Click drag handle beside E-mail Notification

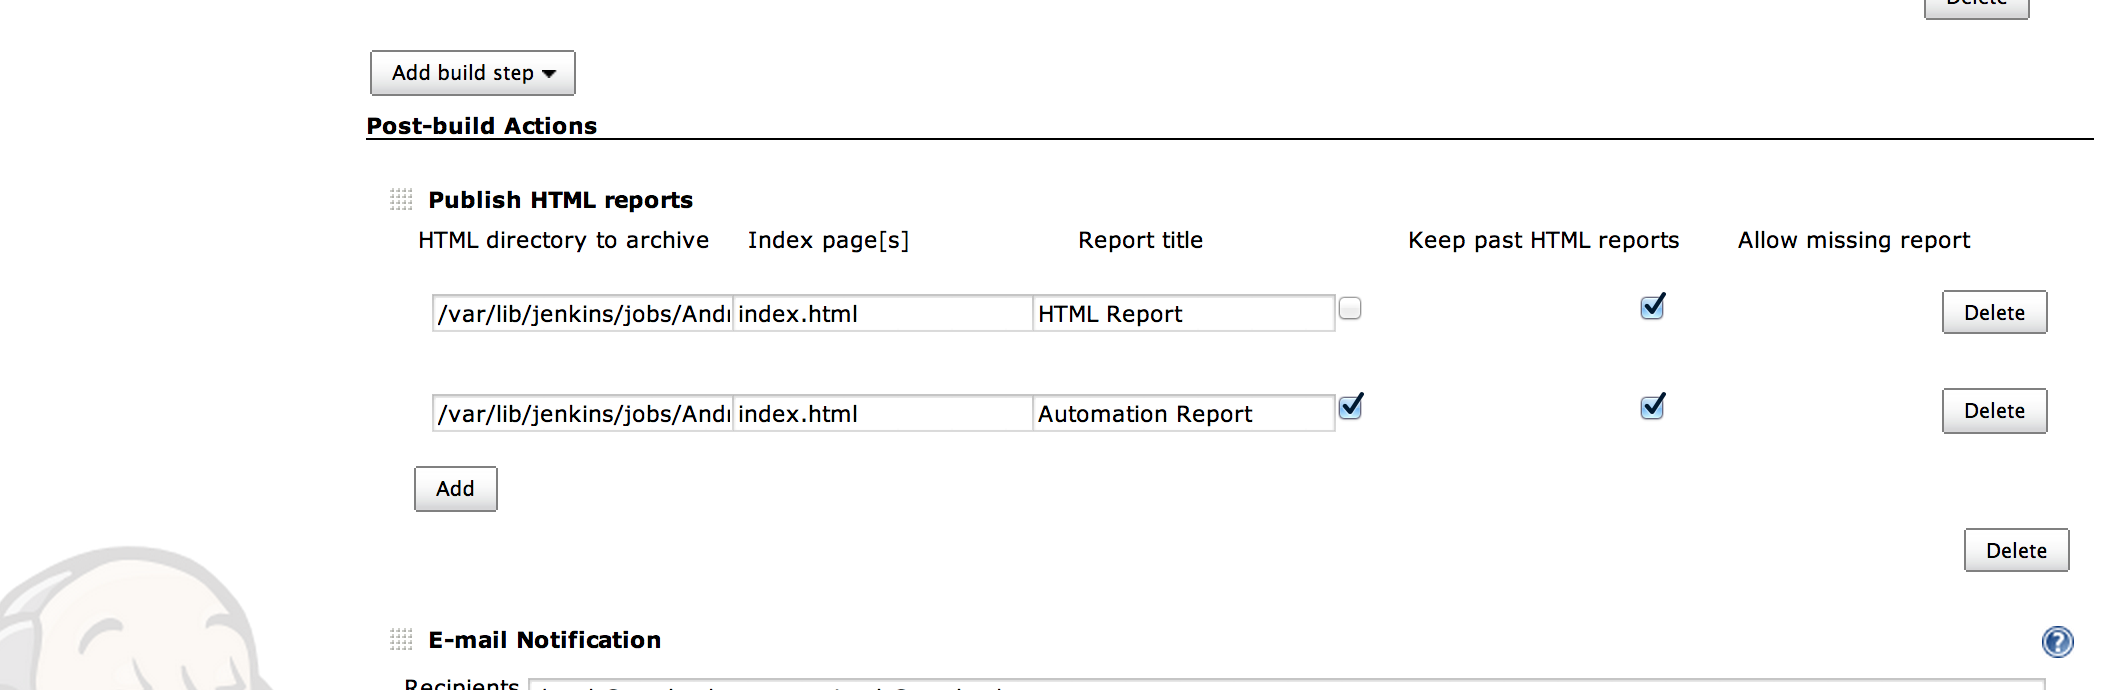pyautogui.click(x=401, y=640)
